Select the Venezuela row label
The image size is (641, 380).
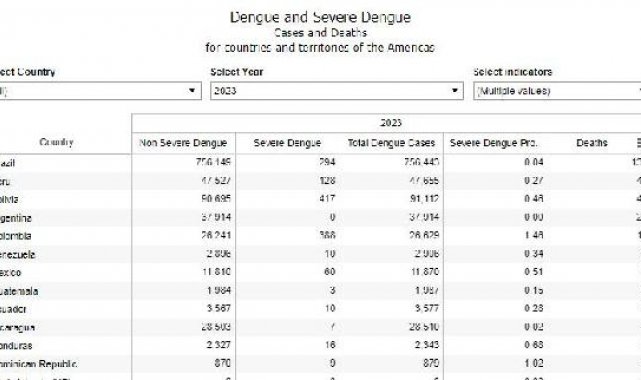pos(18,255)
